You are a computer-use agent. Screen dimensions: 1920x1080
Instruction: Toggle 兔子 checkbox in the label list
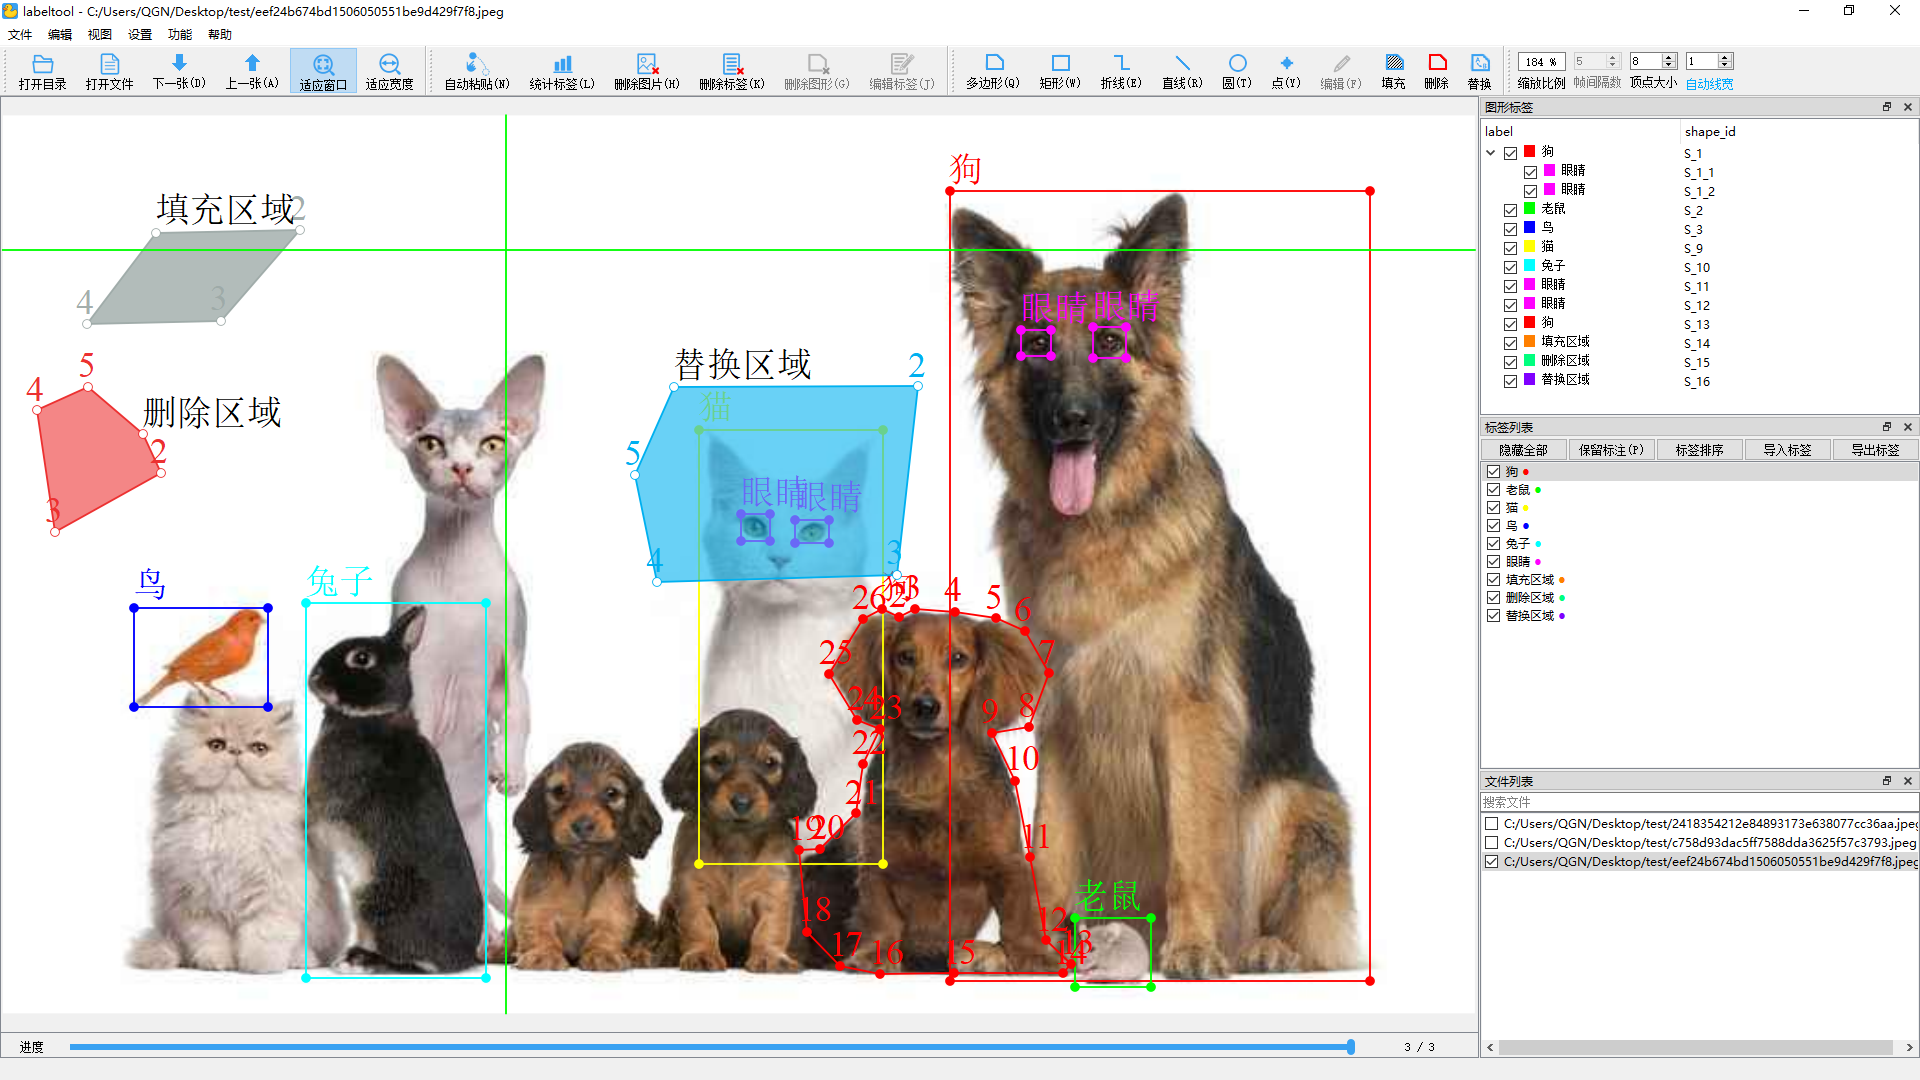click(1493, 544)
